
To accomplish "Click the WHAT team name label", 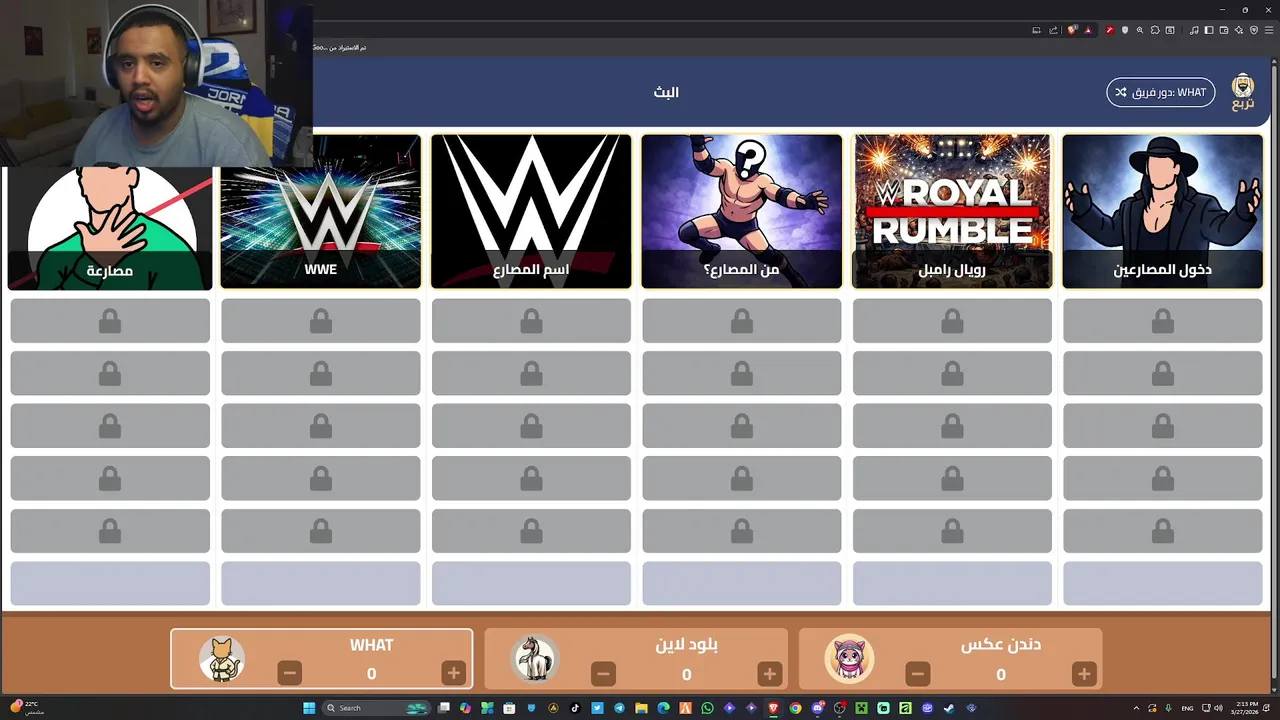I will coord(371,645).
